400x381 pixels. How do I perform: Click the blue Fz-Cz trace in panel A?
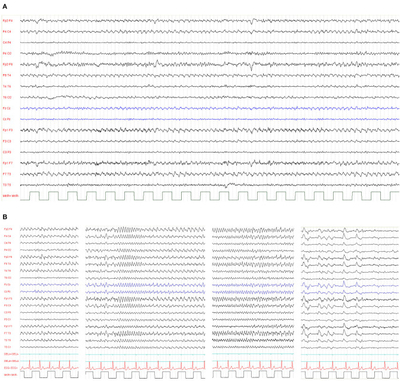210,108
